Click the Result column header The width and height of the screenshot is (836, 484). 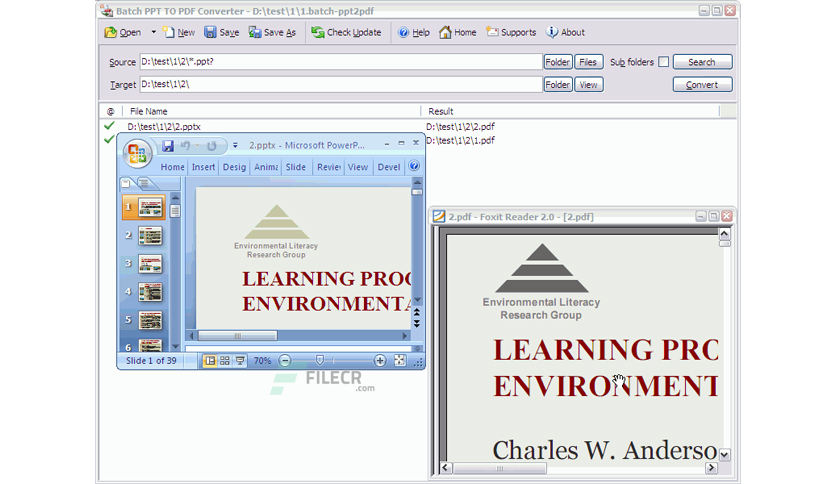(570, 111)
